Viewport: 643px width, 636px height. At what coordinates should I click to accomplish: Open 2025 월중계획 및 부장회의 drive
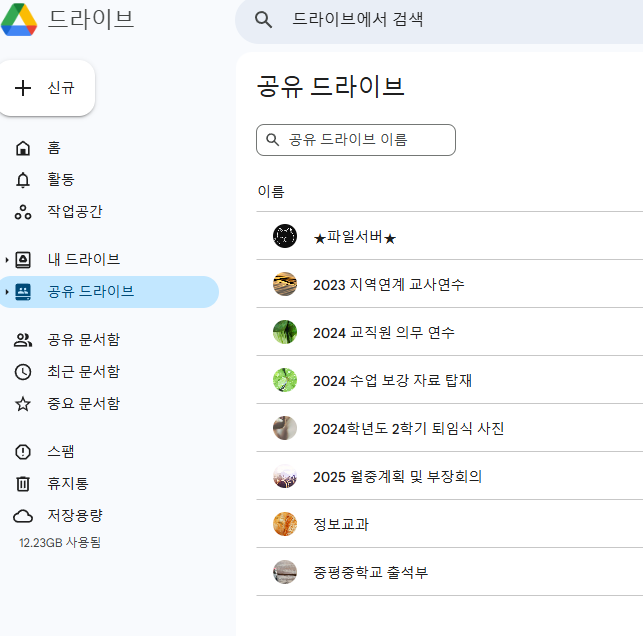[x=449, y=476]
